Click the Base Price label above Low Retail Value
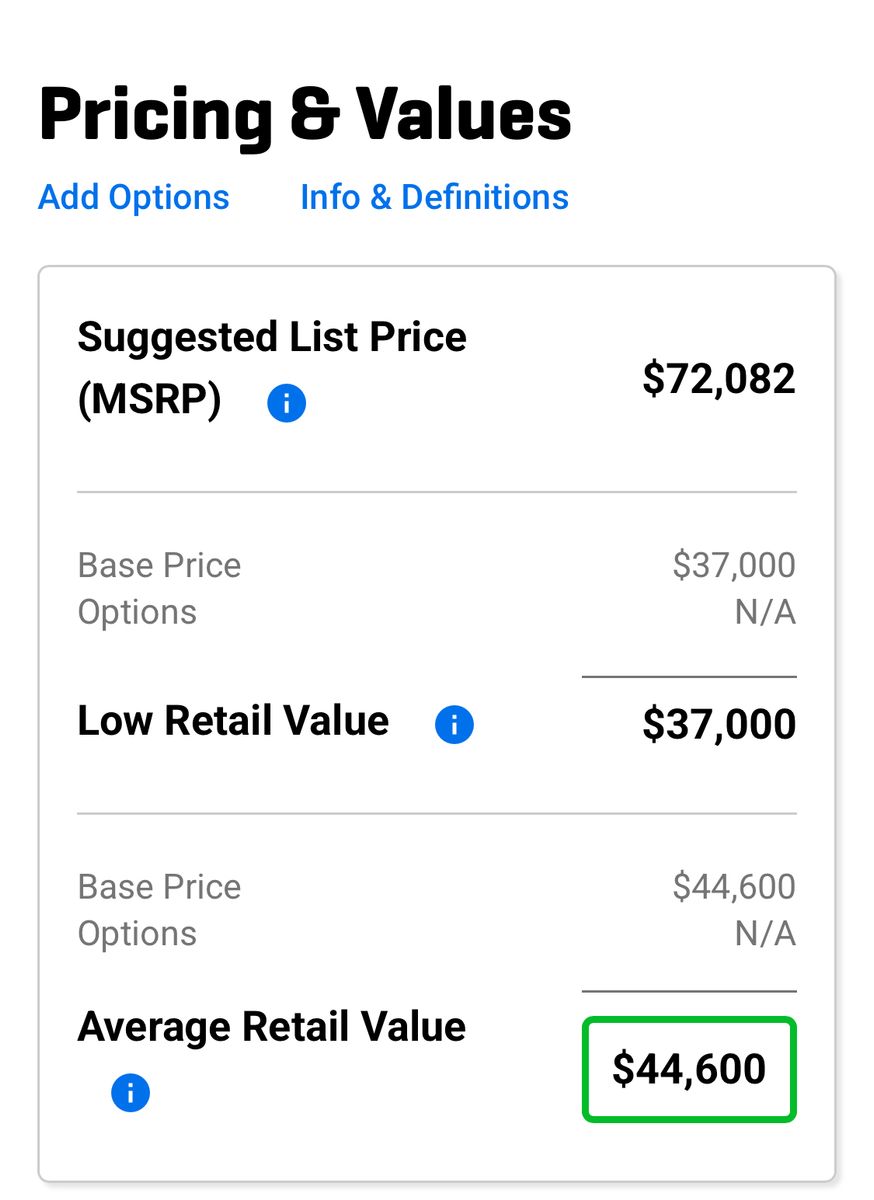This screenshot has height=1200, width=874. 159,565
